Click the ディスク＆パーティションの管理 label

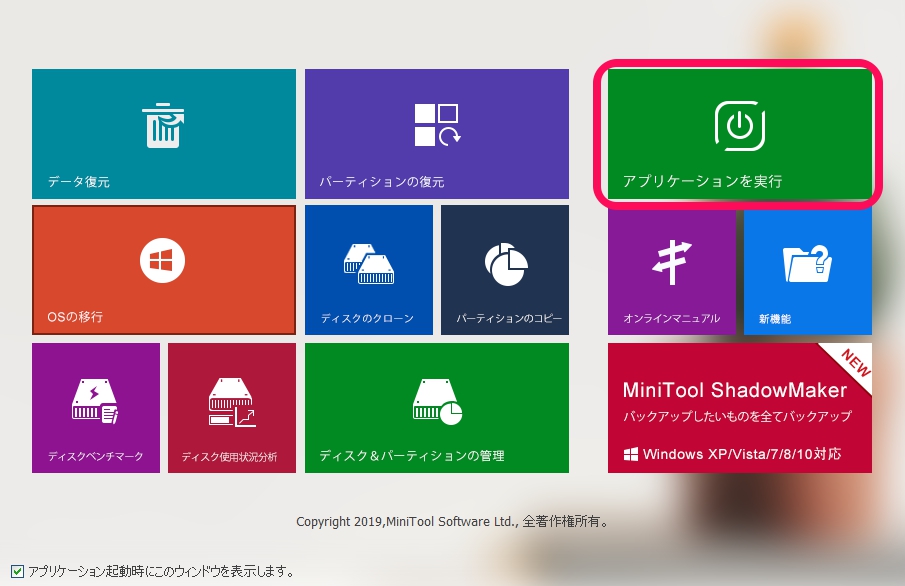tap(412, 456)
